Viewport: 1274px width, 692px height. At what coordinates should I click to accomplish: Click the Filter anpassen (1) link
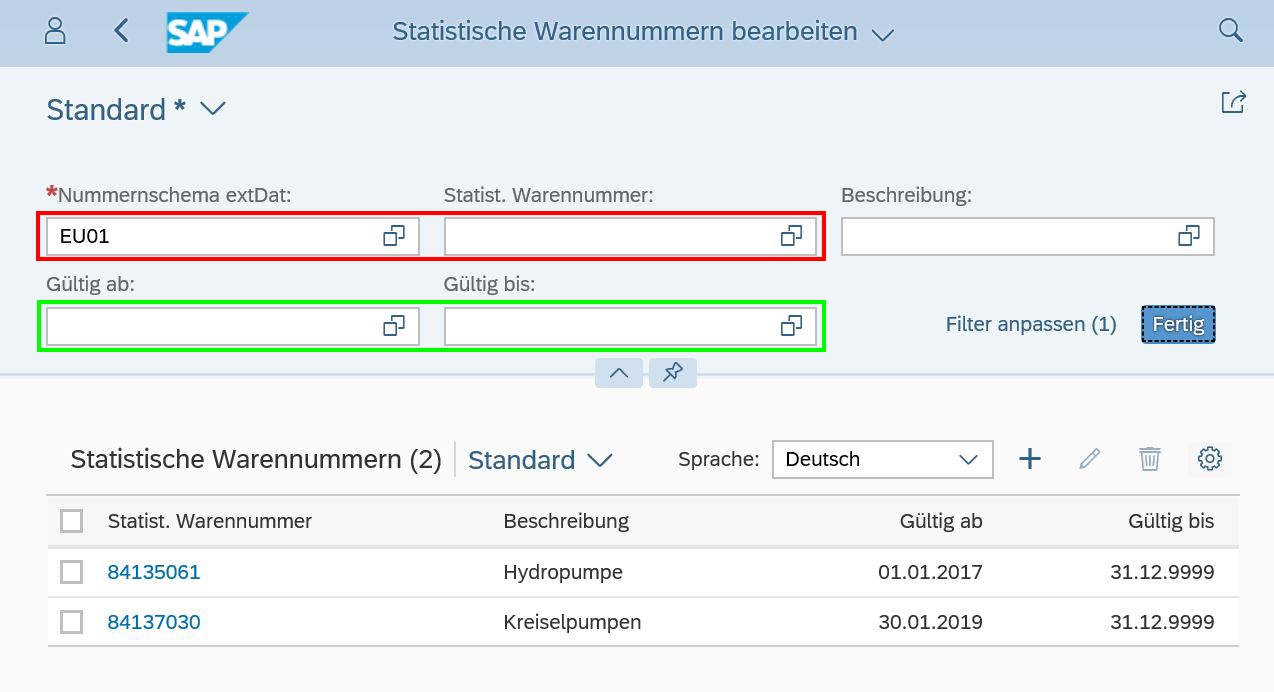click(x=1030, y=324)
